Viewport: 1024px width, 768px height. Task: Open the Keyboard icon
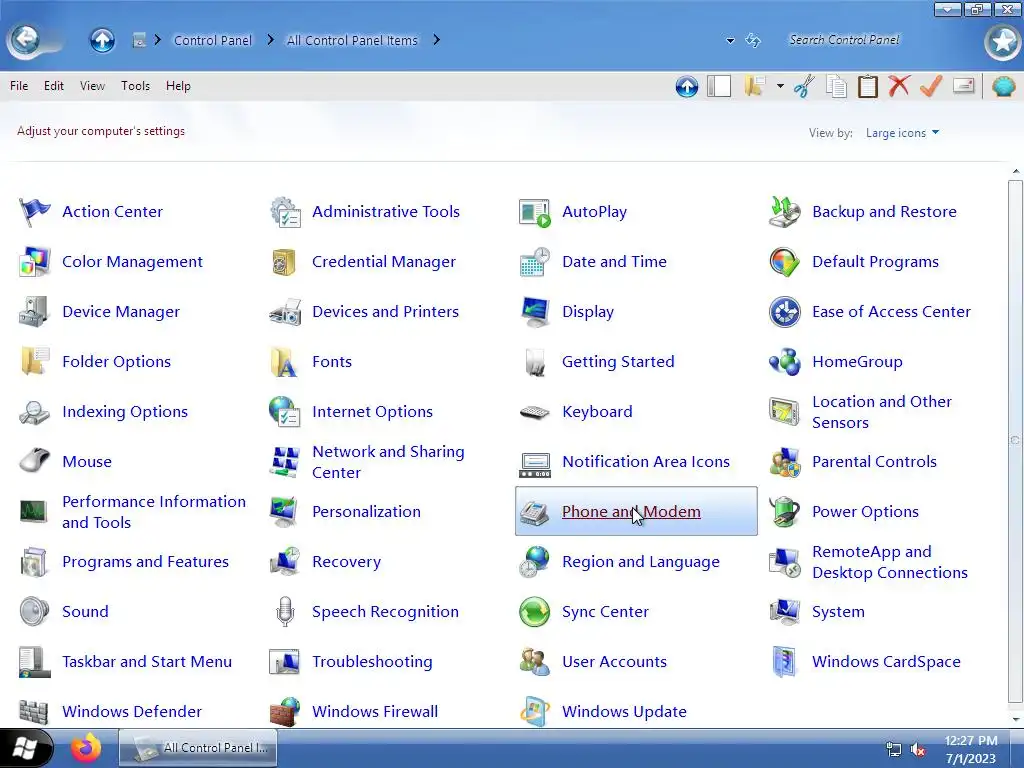[535, 412]
